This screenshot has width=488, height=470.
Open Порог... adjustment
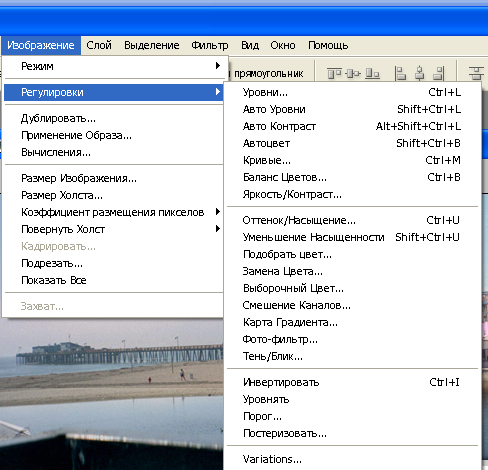click(x=353, y=416)
